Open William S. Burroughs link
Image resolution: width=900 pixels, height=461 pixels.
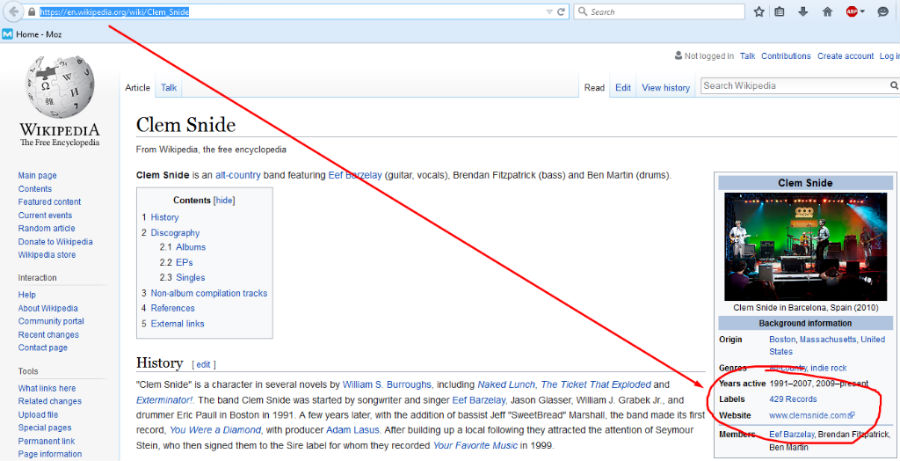pyautogui.click(x=387, y=384)
